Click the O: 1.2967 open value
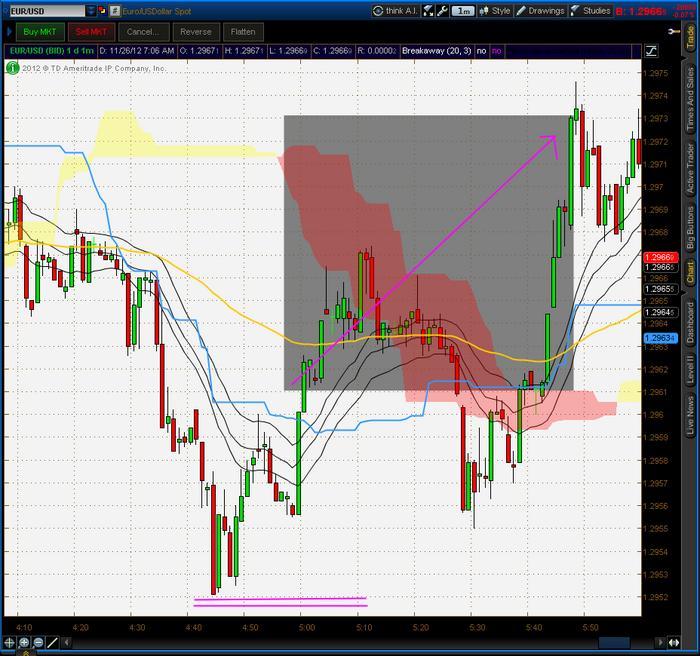The width and height of the screenshot is (700, 656). [197, 51]
